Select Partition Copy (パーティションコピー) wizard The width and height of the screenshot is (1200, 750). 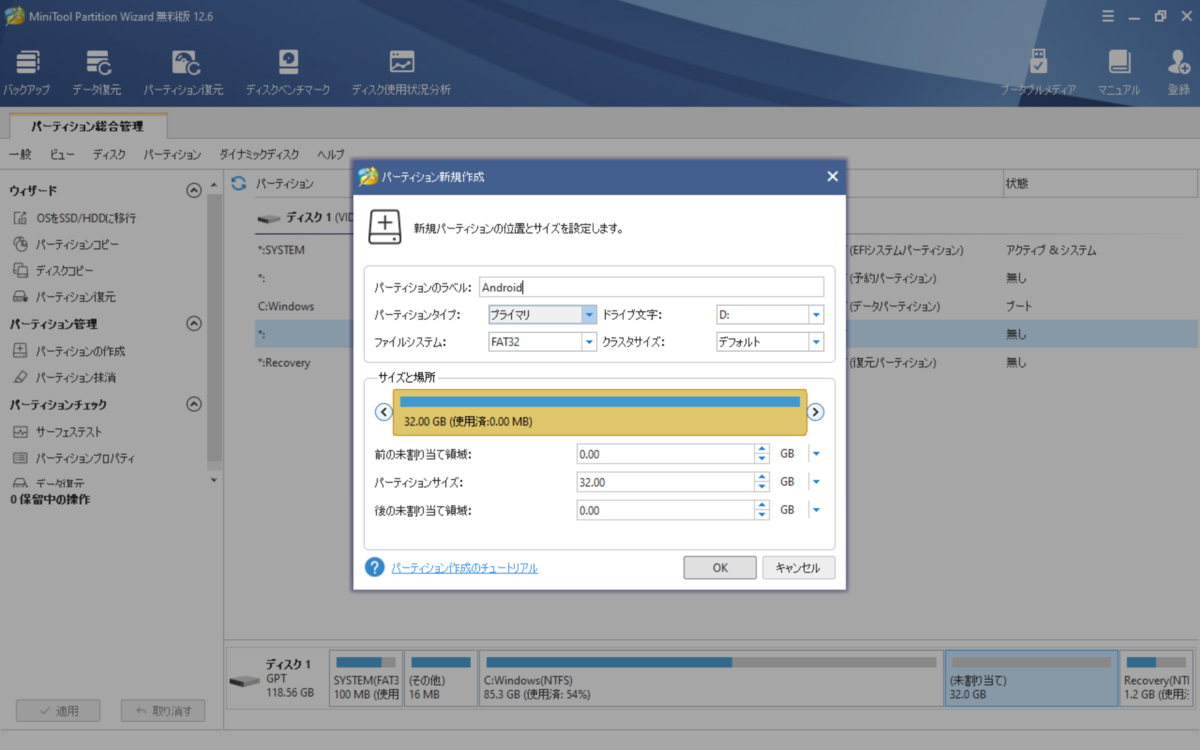[66, 244]
